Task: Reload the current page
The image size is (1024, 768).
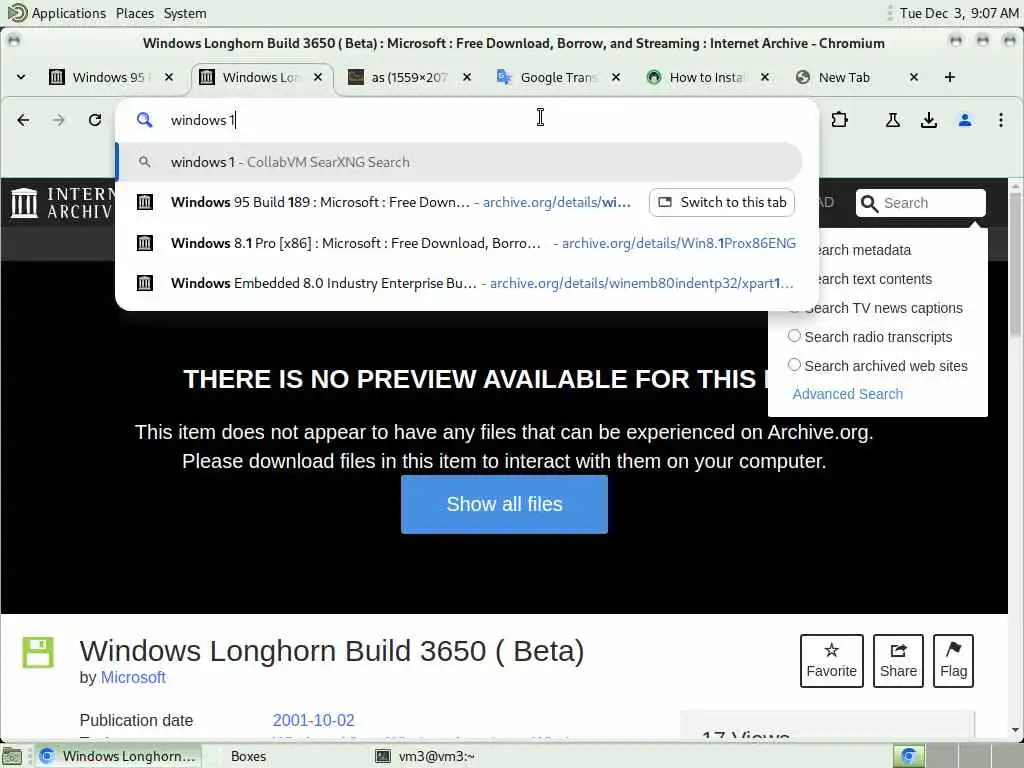Action: [95, 120]
